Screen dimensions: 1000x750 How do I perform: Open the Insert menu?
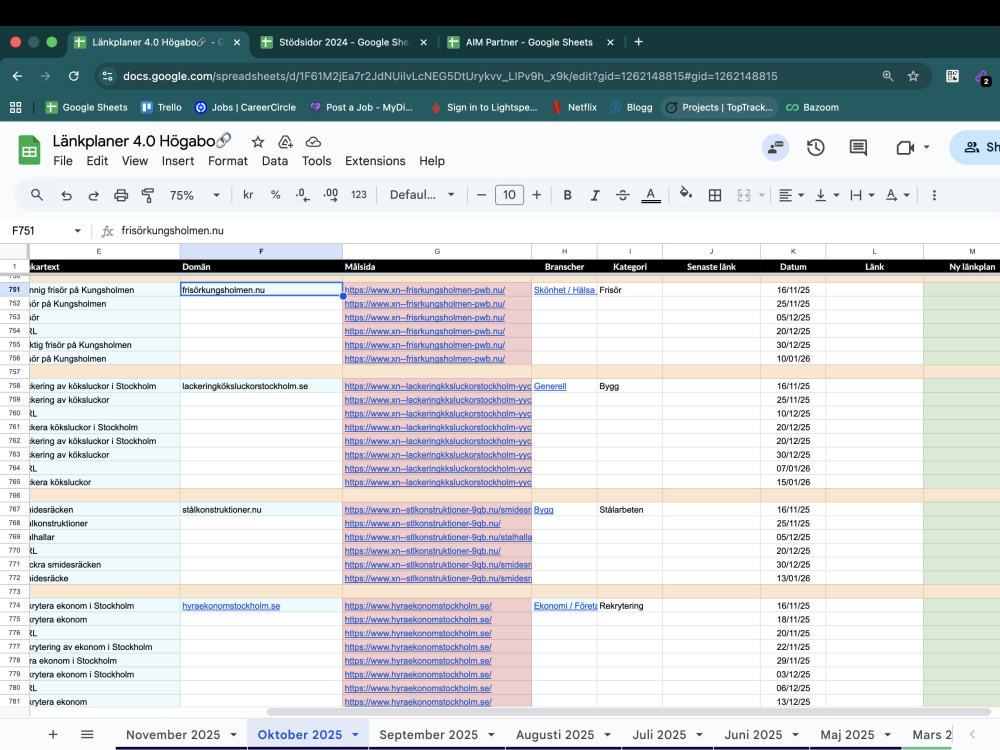tap(178, 161)
